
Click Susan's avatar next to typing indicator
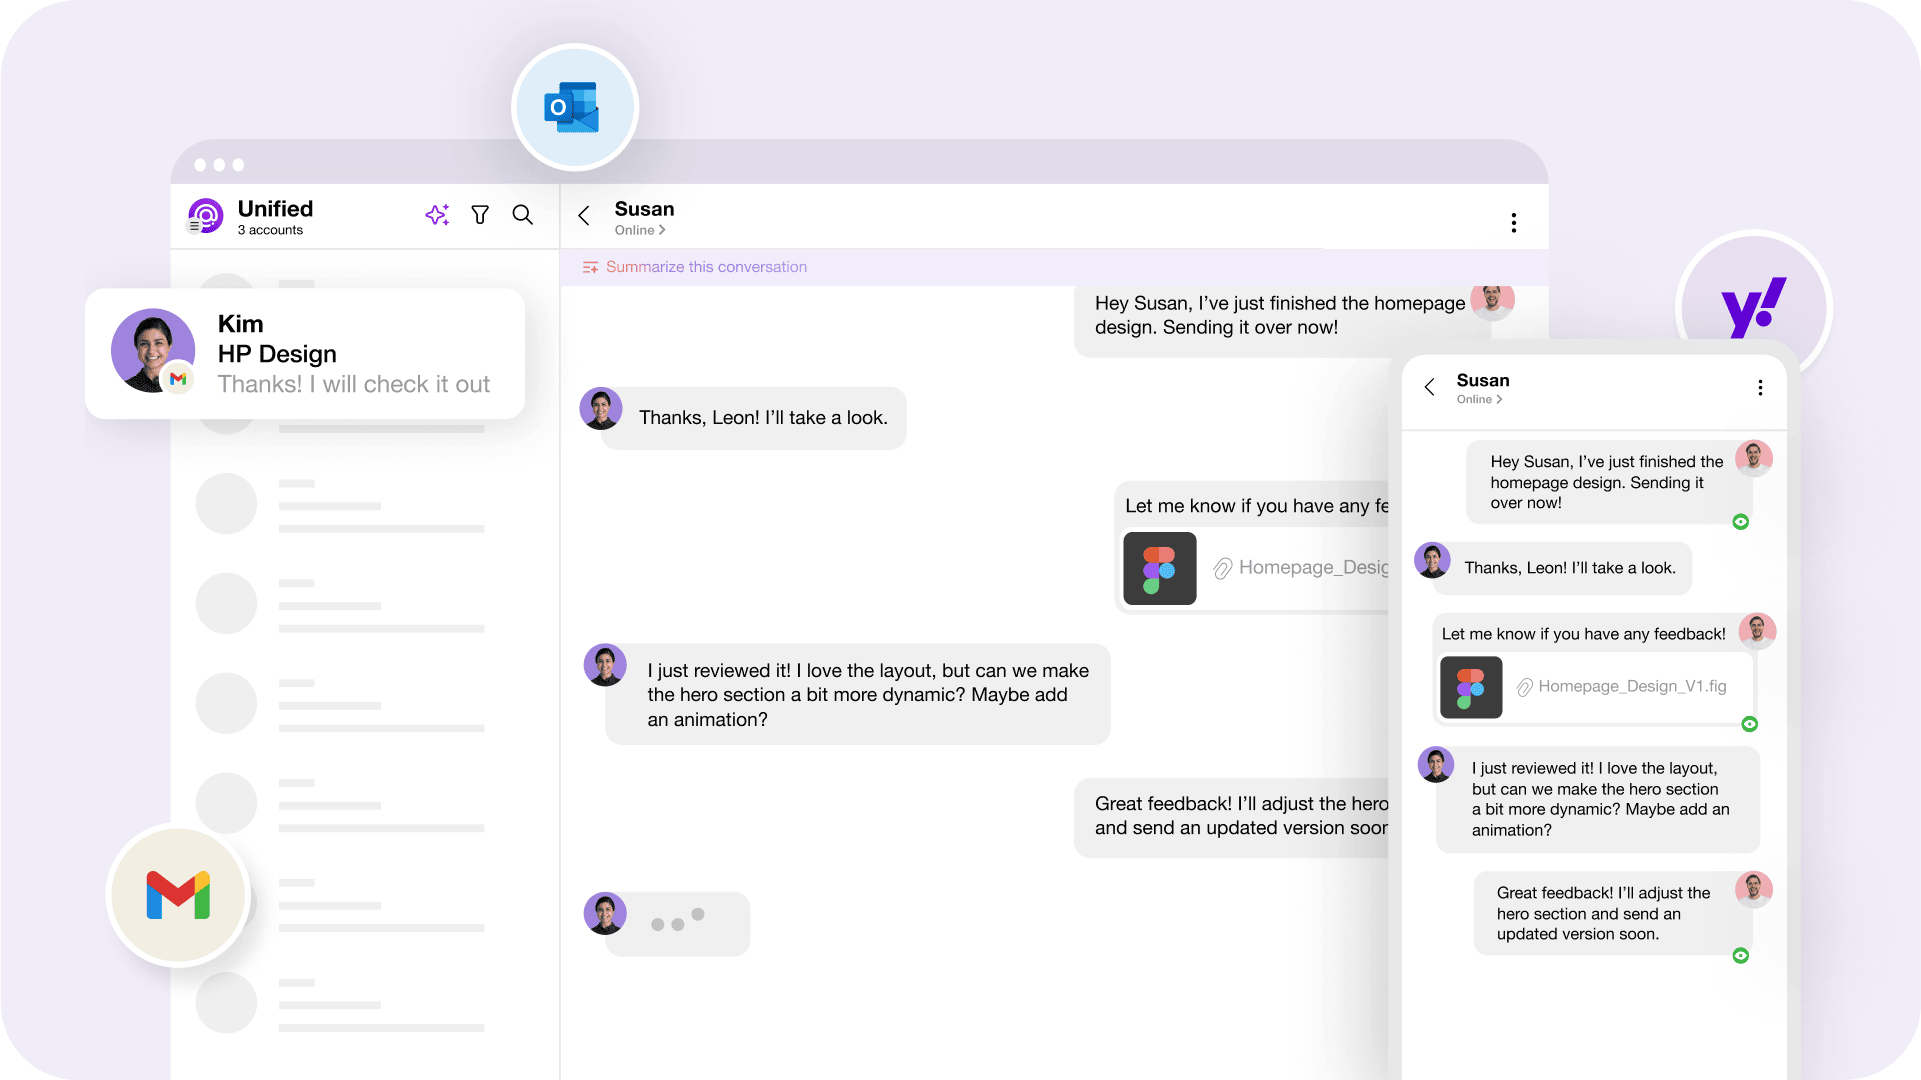coord(605,913)
